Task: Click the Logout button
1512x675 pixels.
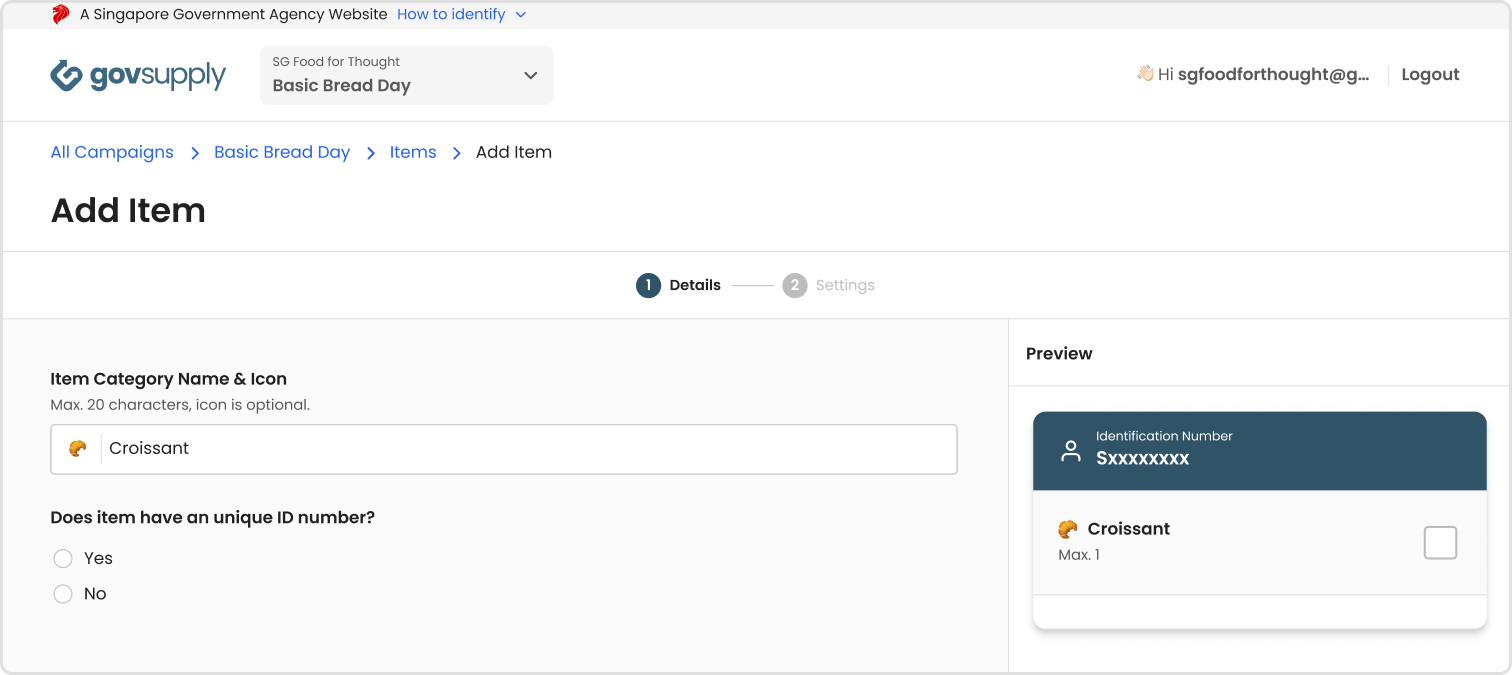Action: point(1429,74)
